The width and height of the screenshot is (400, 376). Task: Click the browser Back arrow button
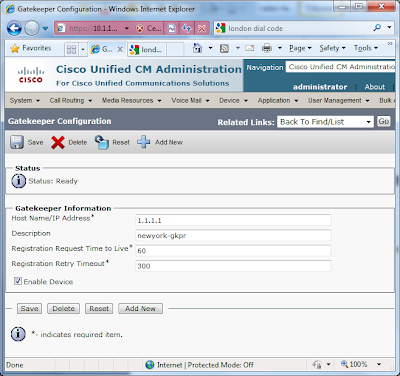(x=14, y=28)
